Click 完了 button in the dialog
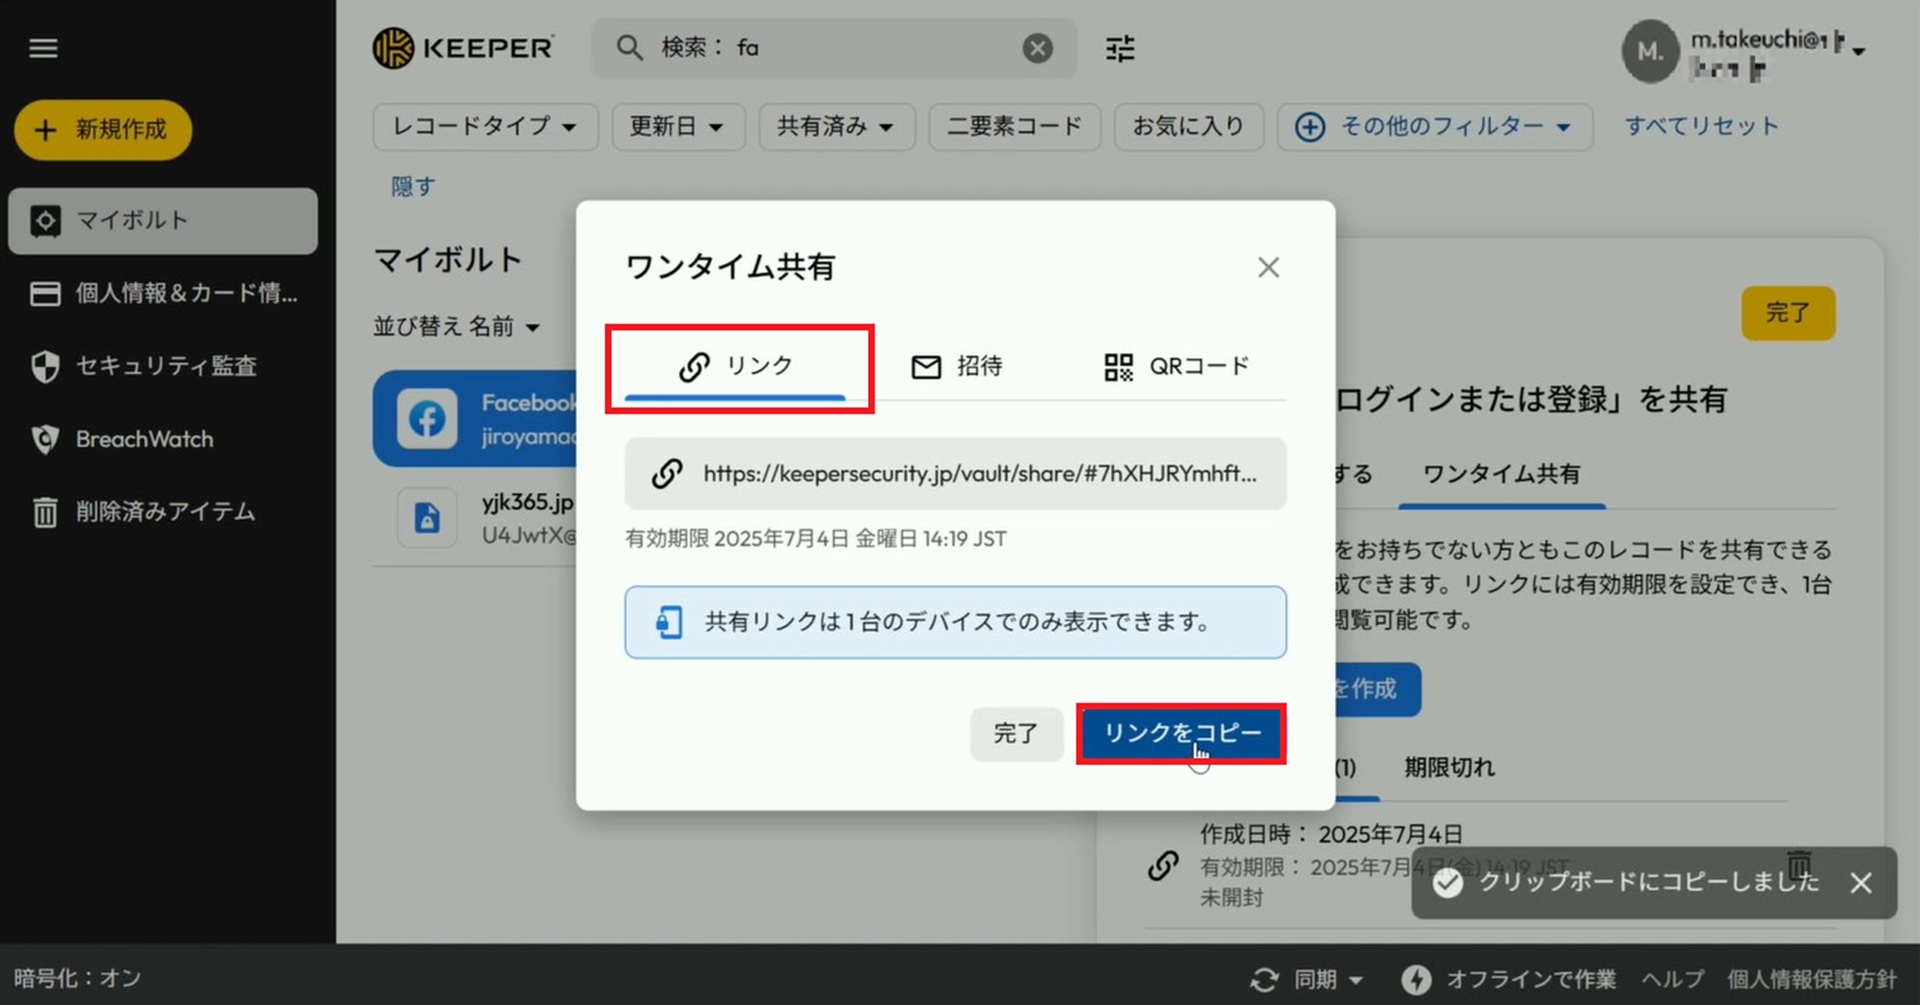This screenshot has width=1920, height=1005. click(1015, 734)
